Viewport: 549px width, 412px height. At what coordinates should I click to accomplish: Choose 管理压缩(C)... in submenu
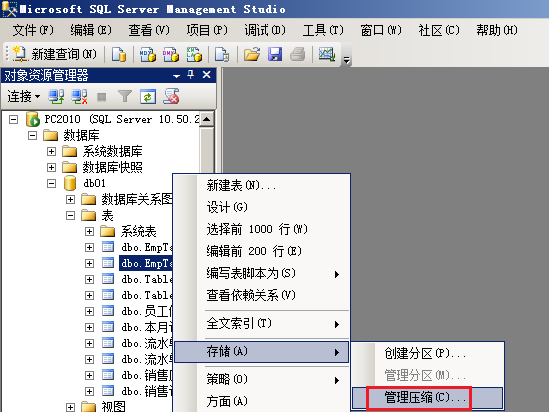[x=428, y=398]
